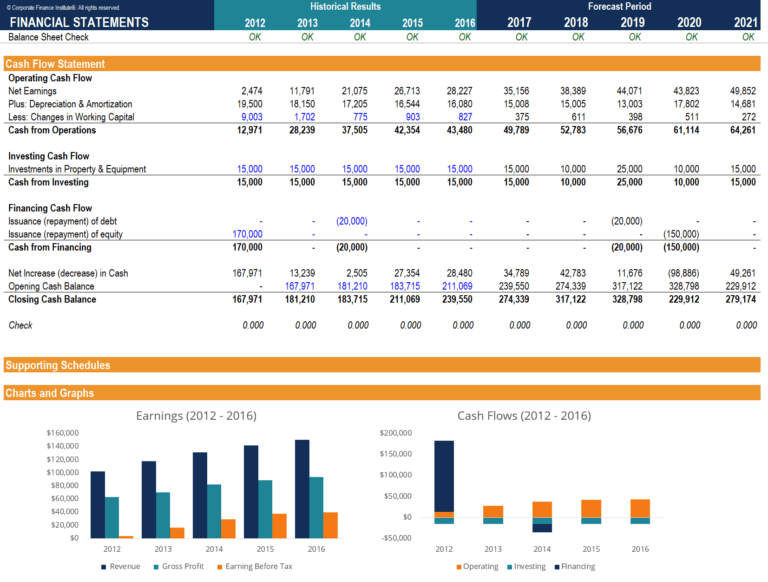Click the 2012 Net Earnings cell showing 2,474
768x582 pixels.
tap(247, 91)
